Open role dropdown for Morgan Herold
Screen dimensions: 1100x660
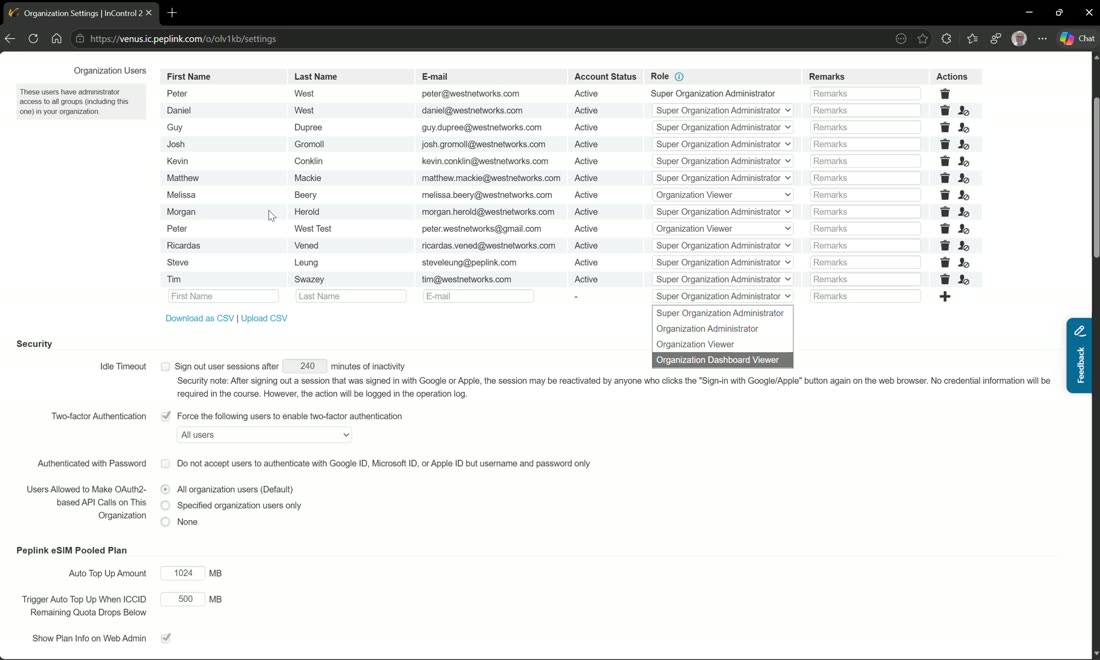723,212
